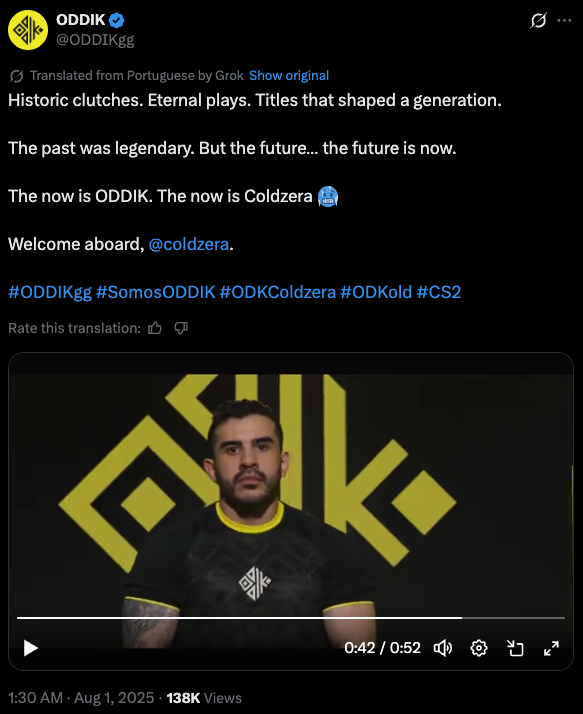
Task: Mute the video sound
Action: tap(442, 648)
